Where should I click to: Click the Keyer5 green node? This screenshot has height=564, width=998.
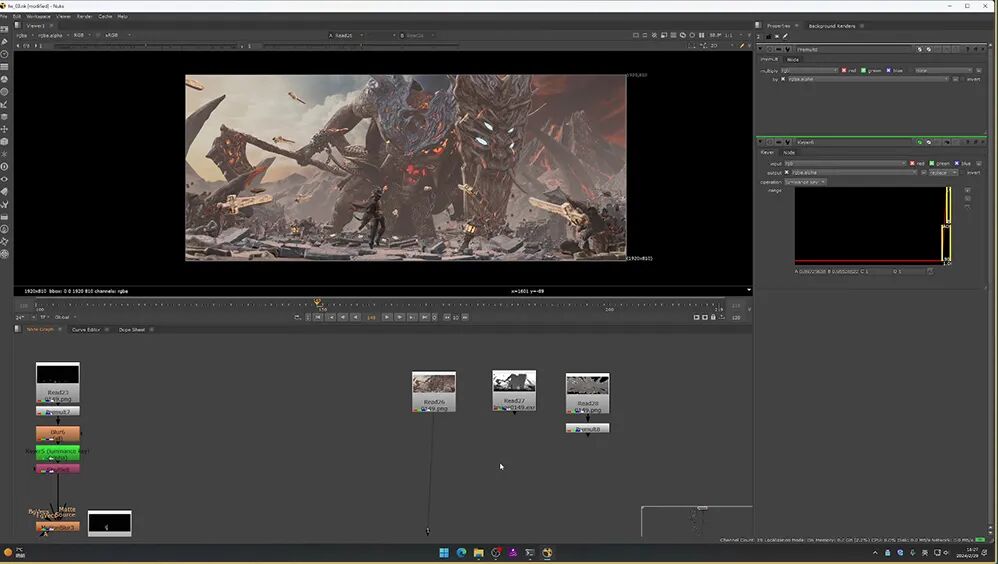tap(58, 453)
